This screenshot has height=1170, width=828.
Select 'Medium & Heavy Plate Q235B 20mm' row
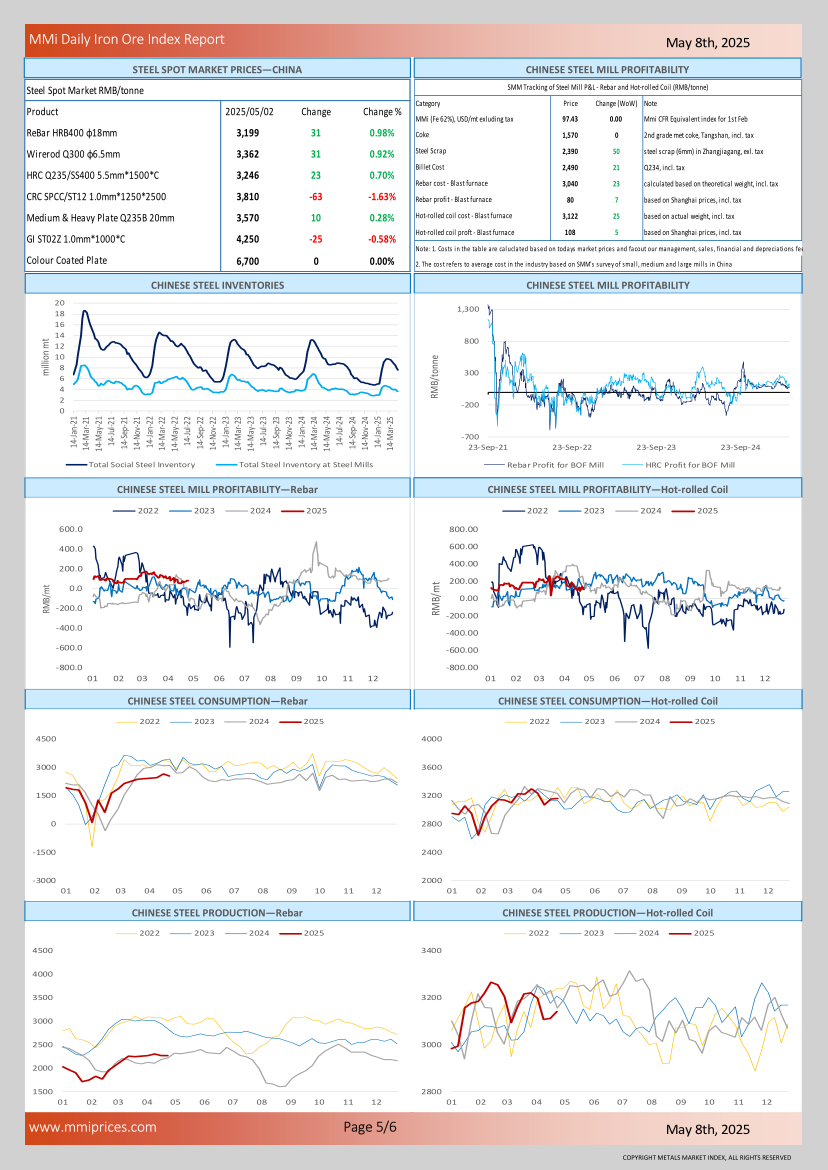click(x=217, y=218)
